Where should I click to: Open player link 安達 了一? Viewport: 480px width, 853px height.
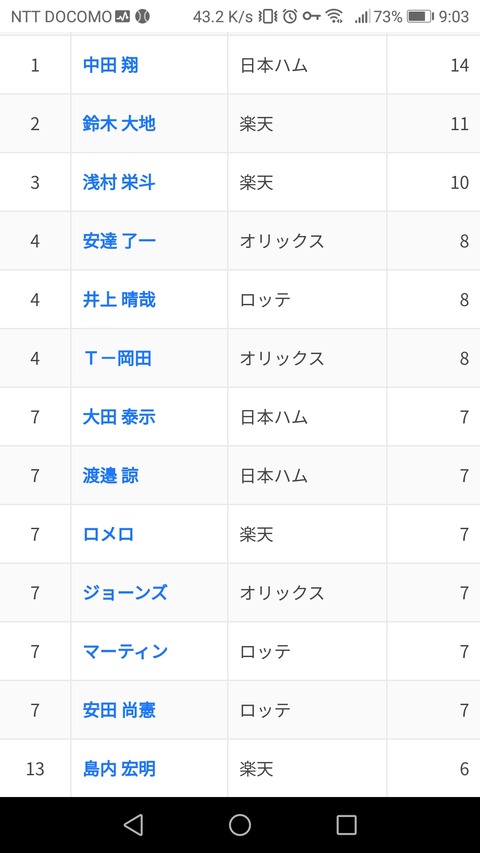tap(119, 241)
